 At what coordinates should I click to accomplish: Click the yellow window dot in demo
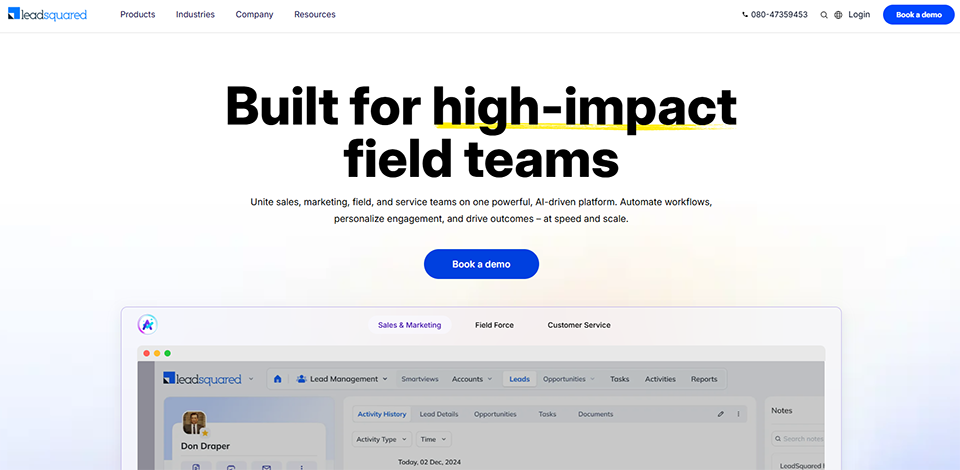coord(157,353)
